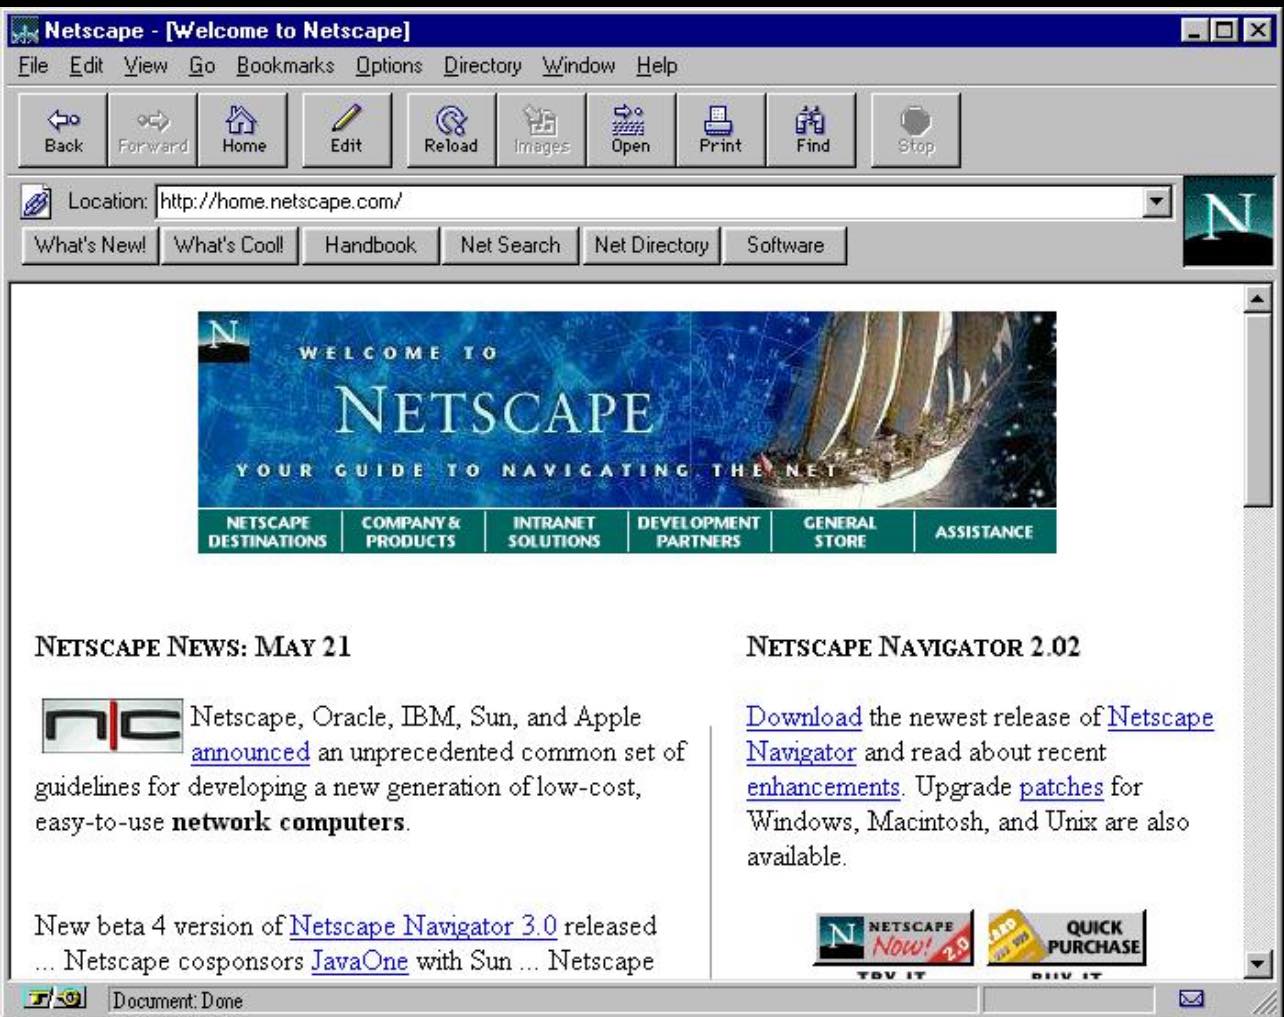Open Netscape Destinations in banner navigation
The height and width of the screenshot is (1017, 1284).
(x=268, y=532)
